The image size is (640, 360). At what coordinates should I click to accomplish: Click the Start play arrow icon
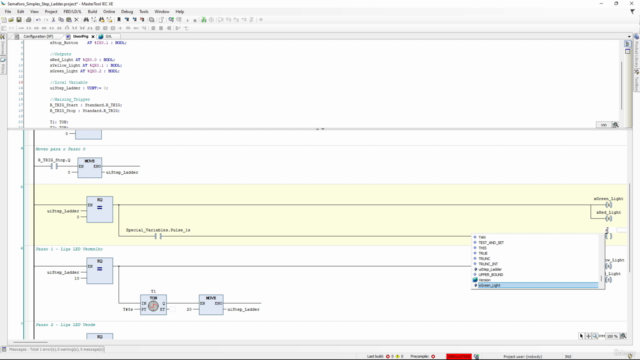[x=187, y=20]
